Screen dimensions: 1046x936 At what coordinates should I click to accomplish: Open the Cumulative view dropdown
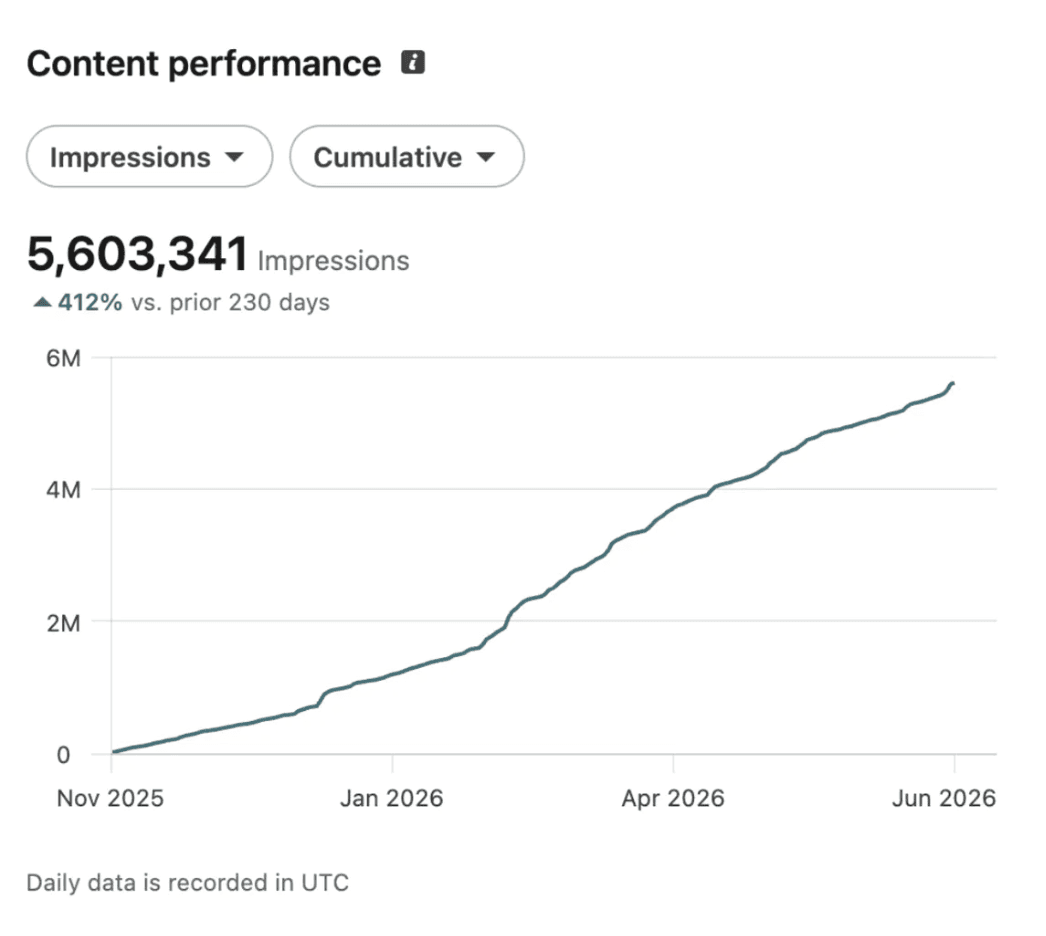[x=406, y=157]
